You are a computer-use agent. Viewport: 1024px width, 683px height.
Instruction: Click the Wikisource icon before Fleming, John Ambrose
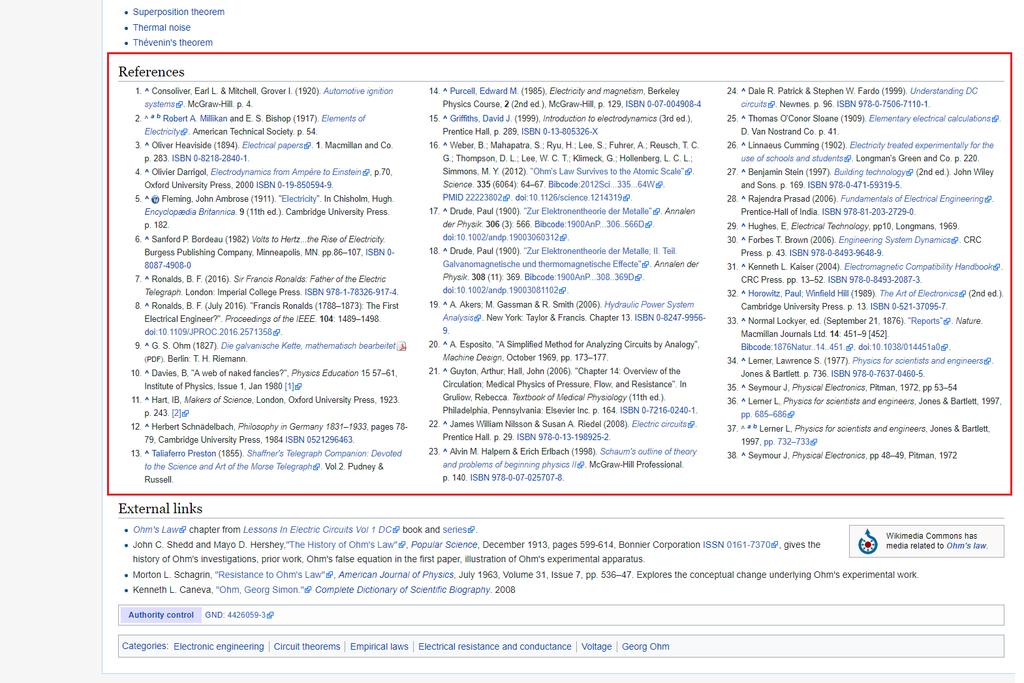[155, 199]
